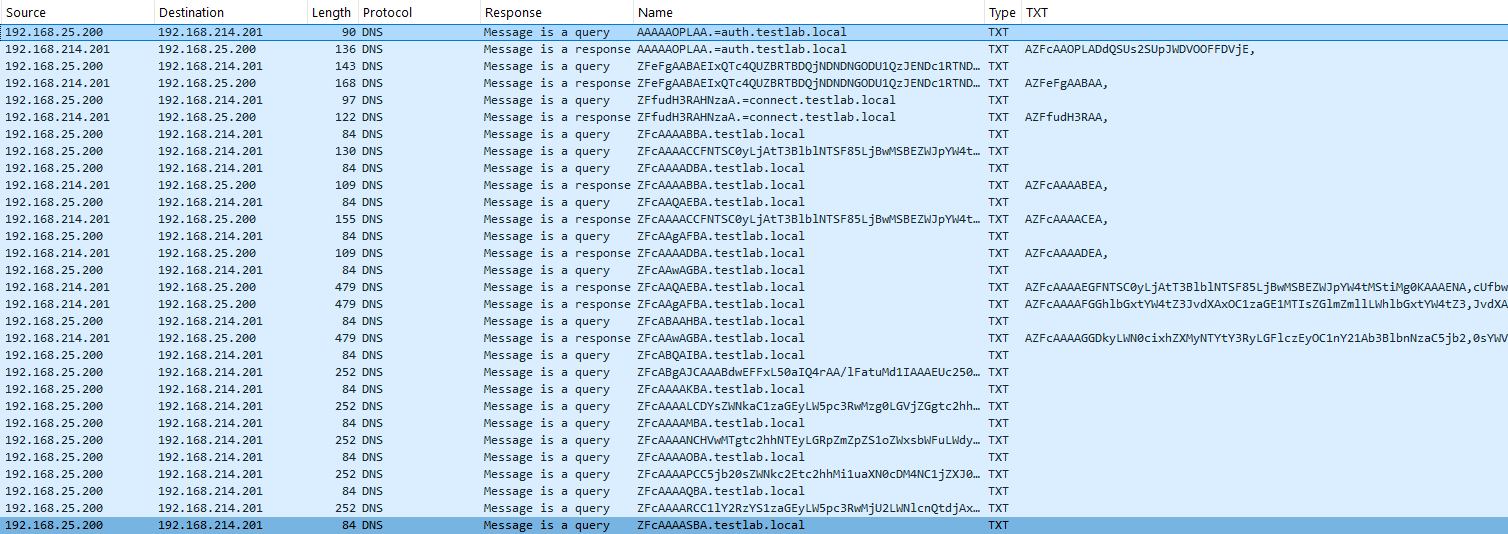Select the packet with length 90
The height and width of the screenshot is (534, 1508).
[x=754, y=32]
